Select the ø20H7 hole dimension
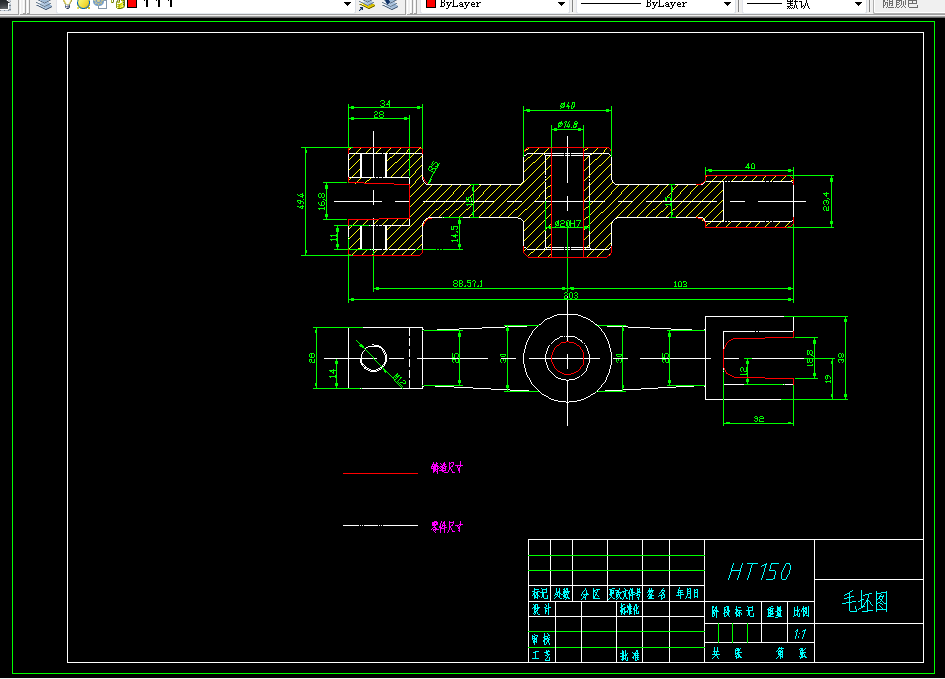This screenshot has width=945, height=679. [x=568, y=224]
